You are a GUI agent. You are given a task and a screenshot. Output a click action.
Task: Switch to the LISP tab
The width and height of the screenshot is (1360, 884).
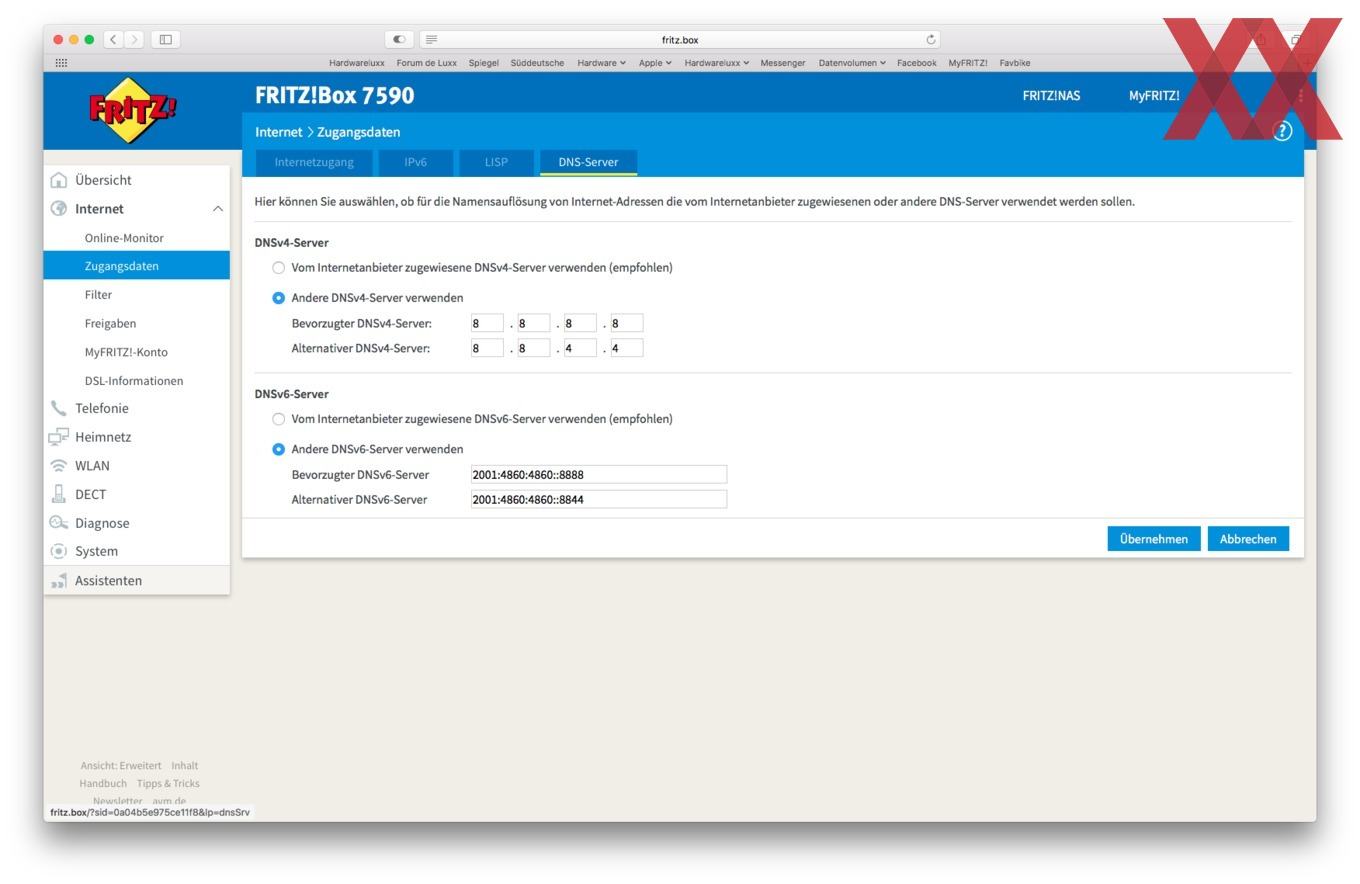pyautogui.click(x=496, y=162)
